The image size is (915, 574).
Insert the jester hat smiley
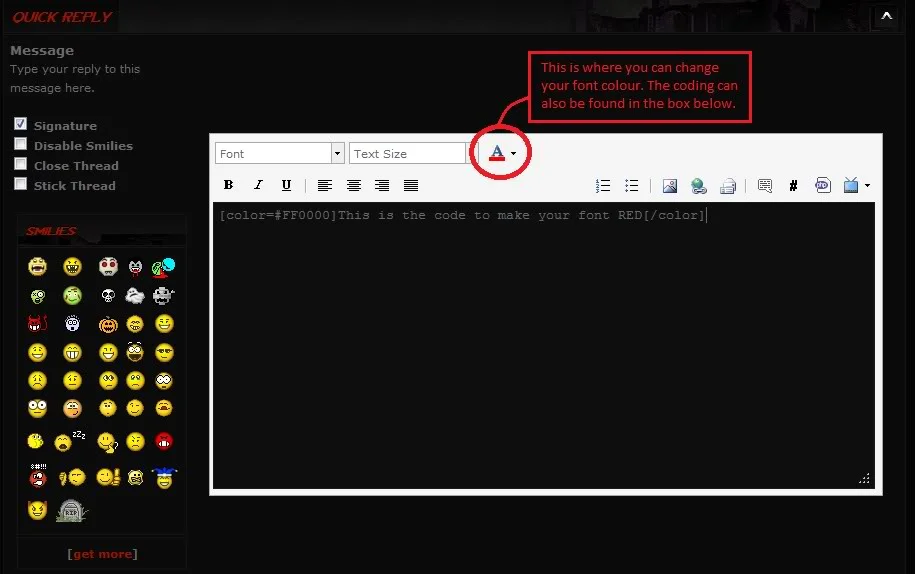(x=165, y=478)
